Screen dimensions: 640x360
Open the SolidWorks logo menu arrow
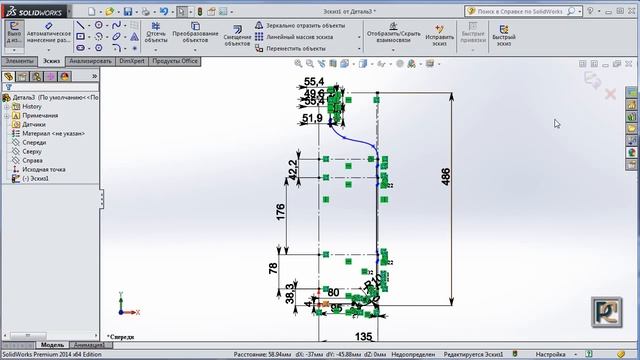[69, 11]
